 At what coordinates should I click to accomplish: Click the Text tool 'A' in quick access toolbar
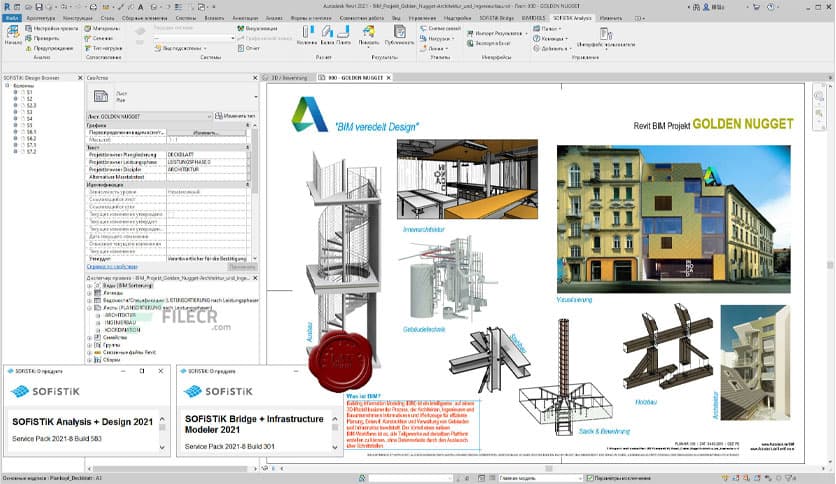[x=141, y=7]
